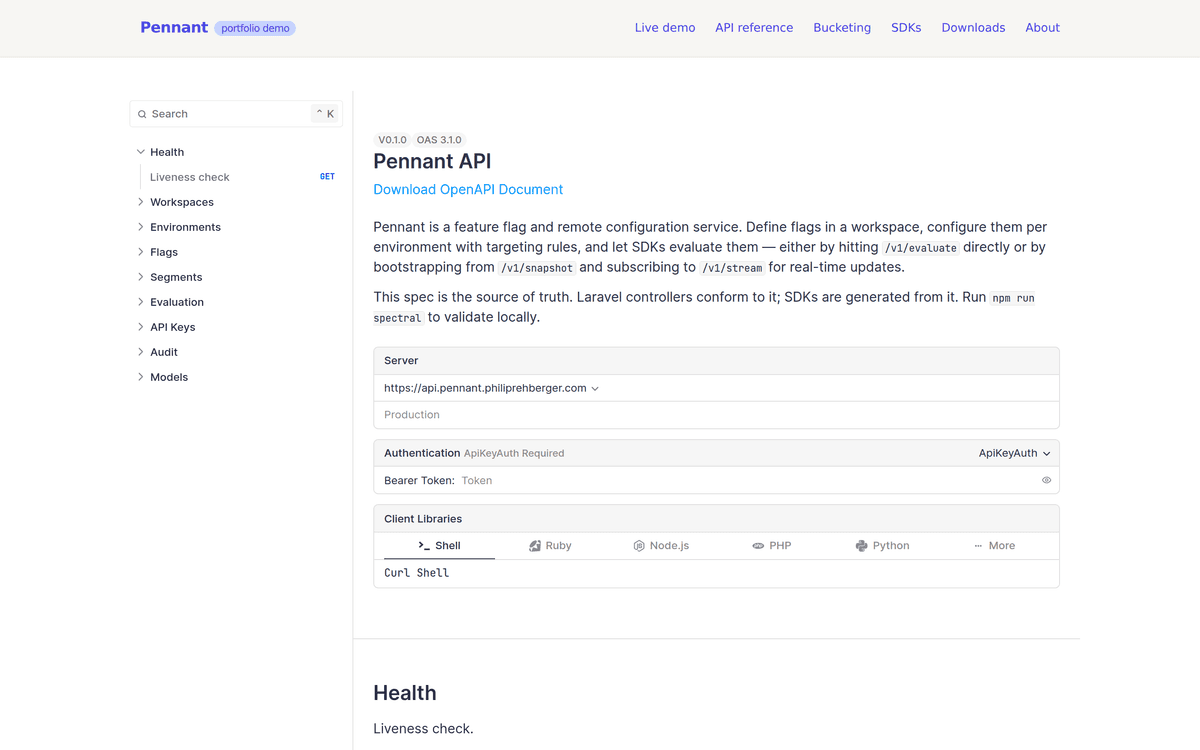Click the Curl Shell text
The width and height of the screenshot is (1200, 750).
(416, 573)
